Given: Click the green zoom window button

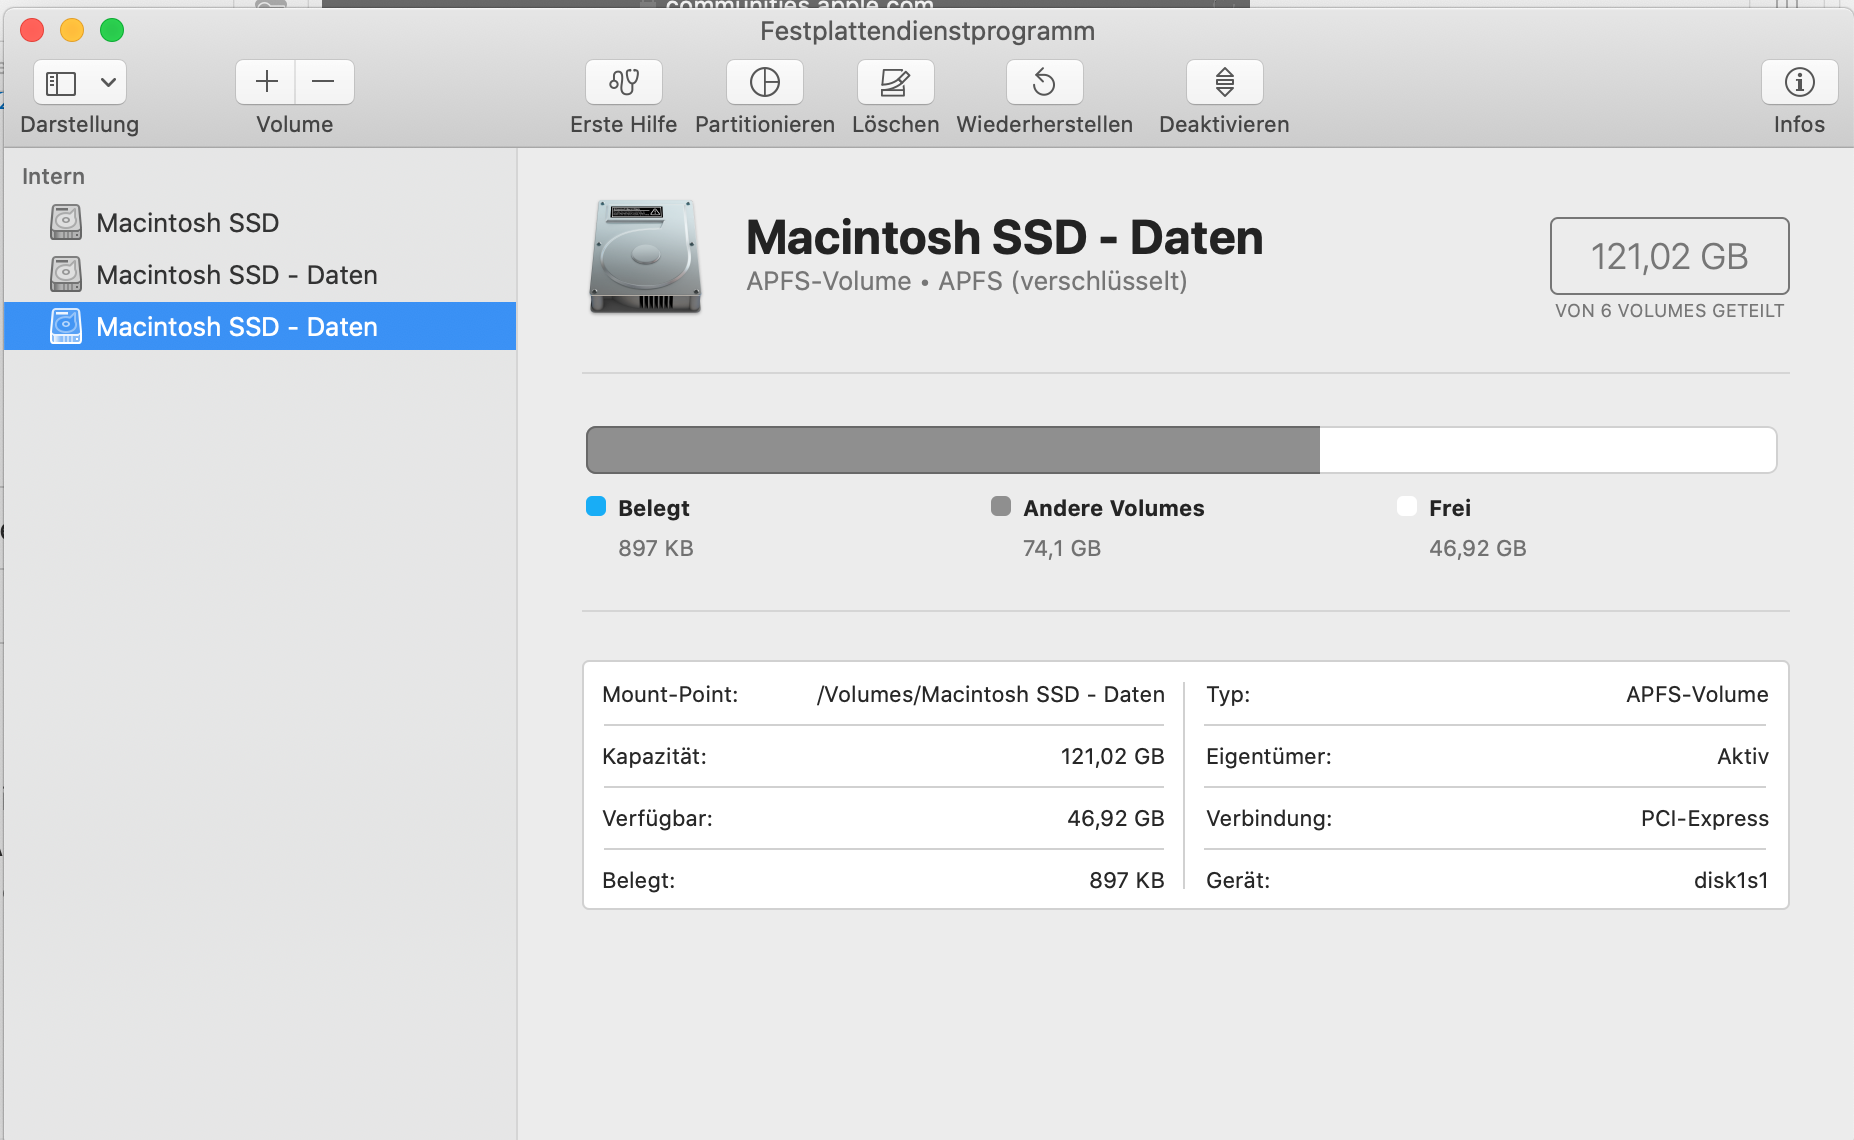Looking at the screenshot, I should [112, 30].
